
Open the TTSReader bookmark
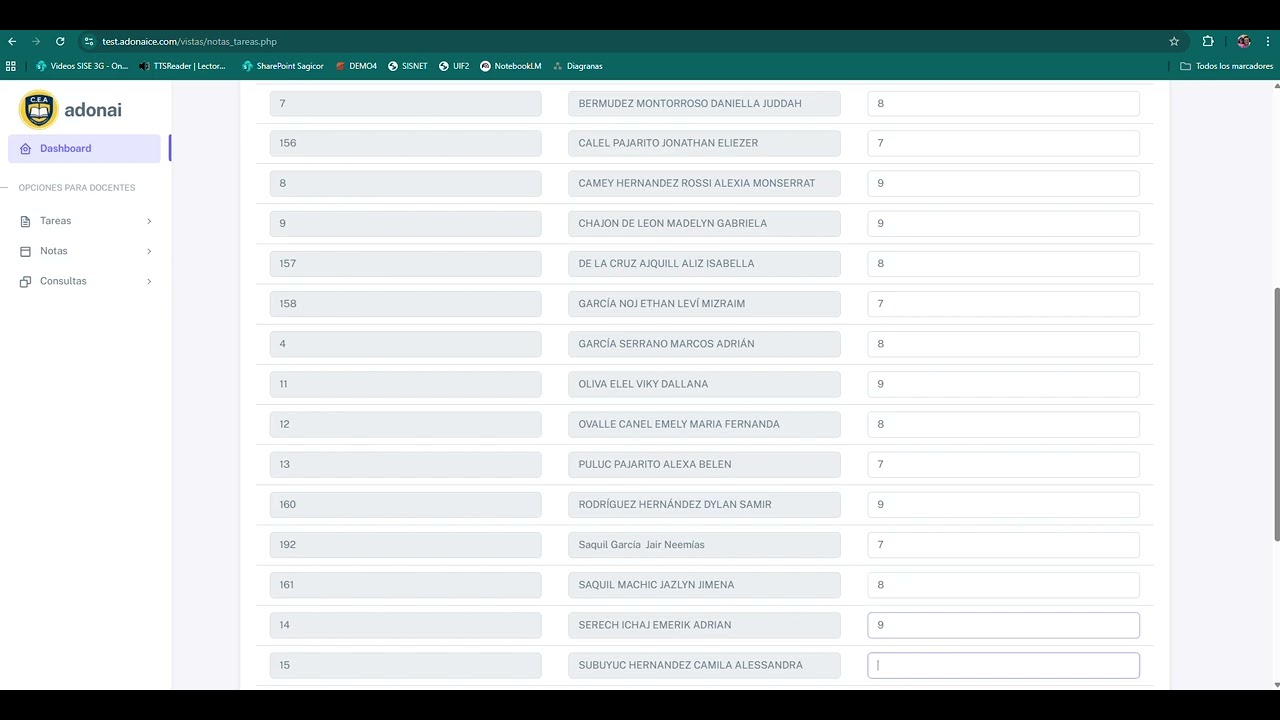pyautogui.click(x=183, y=66)
